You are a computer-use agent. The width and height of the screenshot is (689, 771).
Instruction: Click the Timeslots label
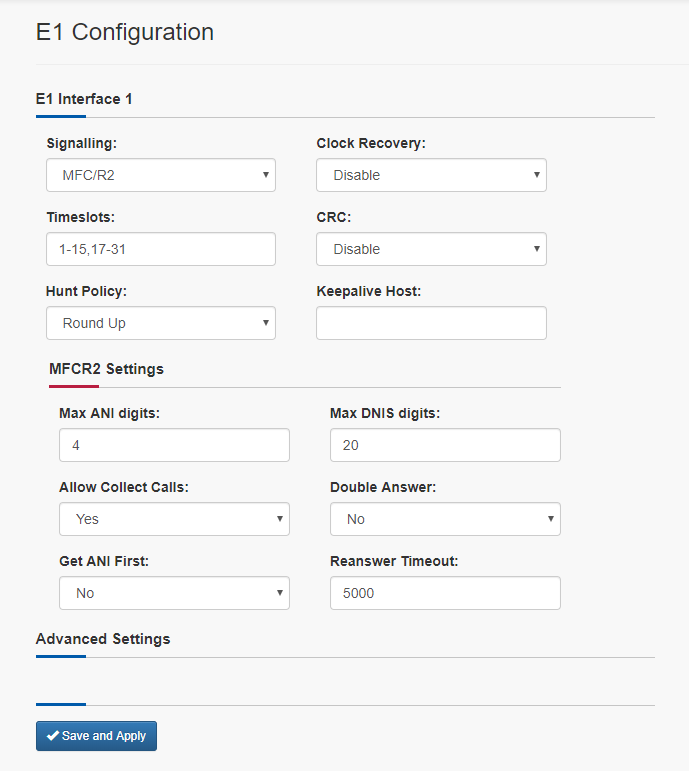[x=81, y=217]
